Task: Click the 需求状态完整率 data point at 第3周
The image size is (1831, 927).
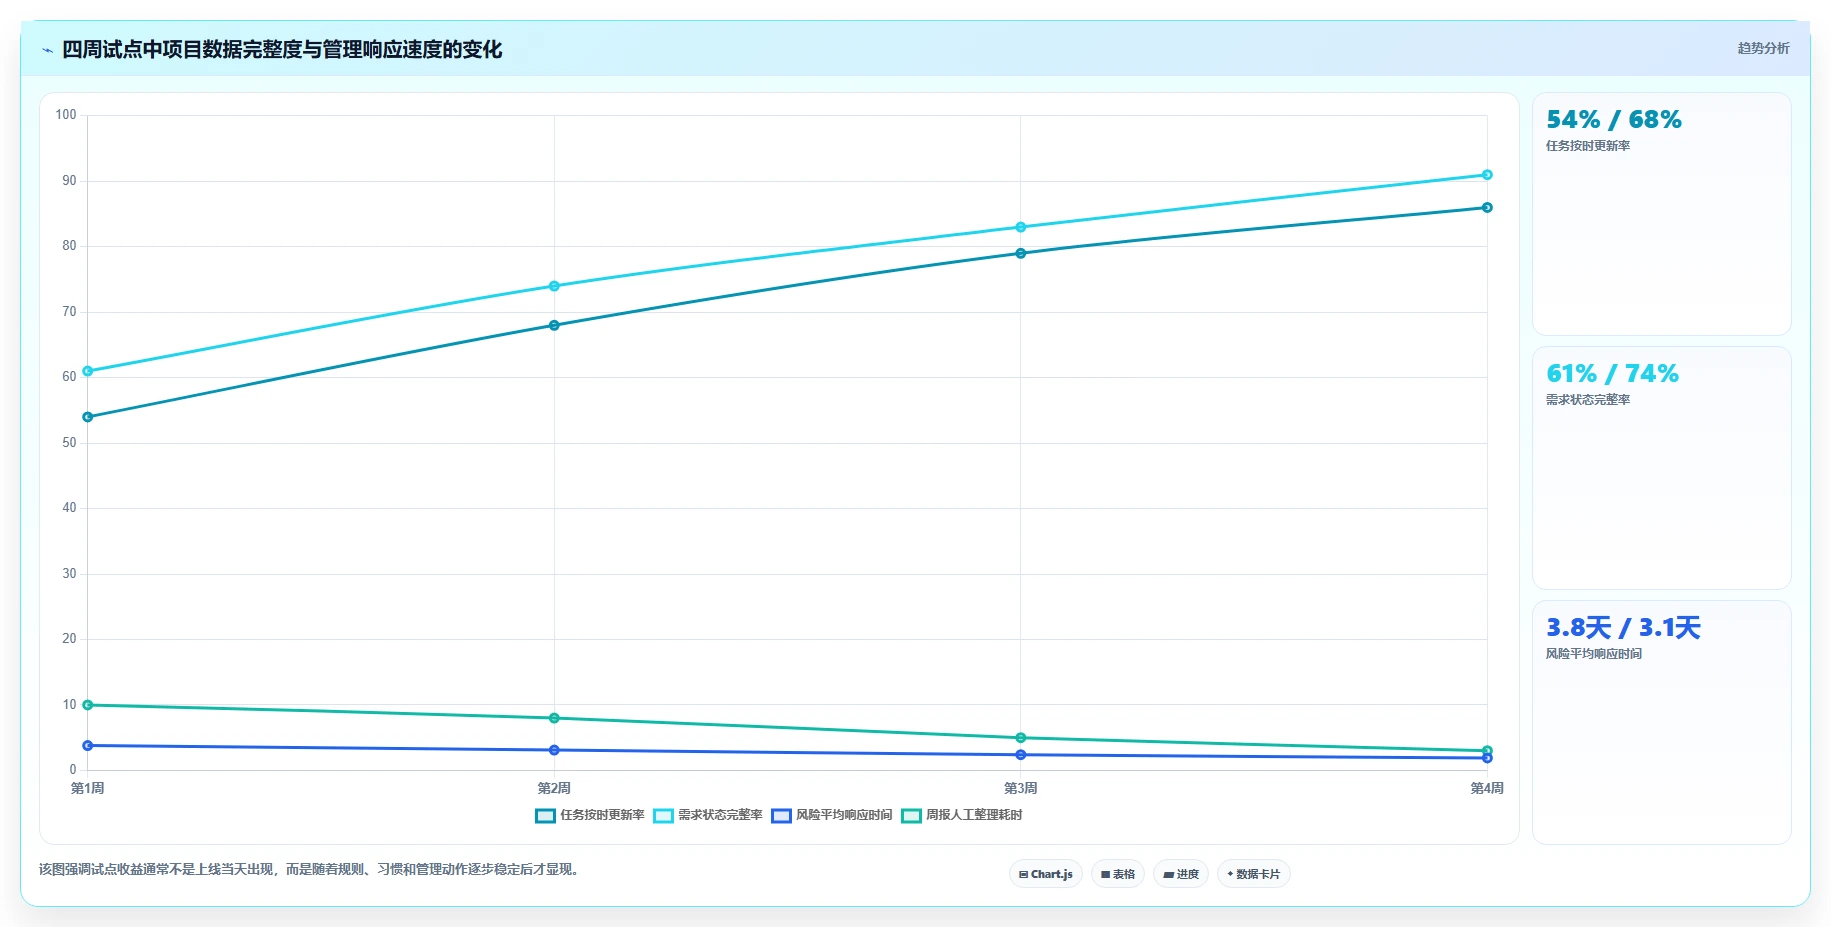Action: pyautogui.click(x=1021, y=227)
